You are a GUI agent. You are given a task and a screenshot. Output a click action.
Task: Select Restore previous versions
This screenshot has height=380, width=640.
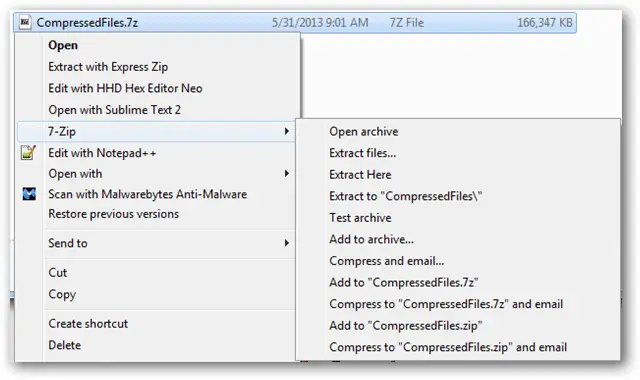tap(113, 214)
